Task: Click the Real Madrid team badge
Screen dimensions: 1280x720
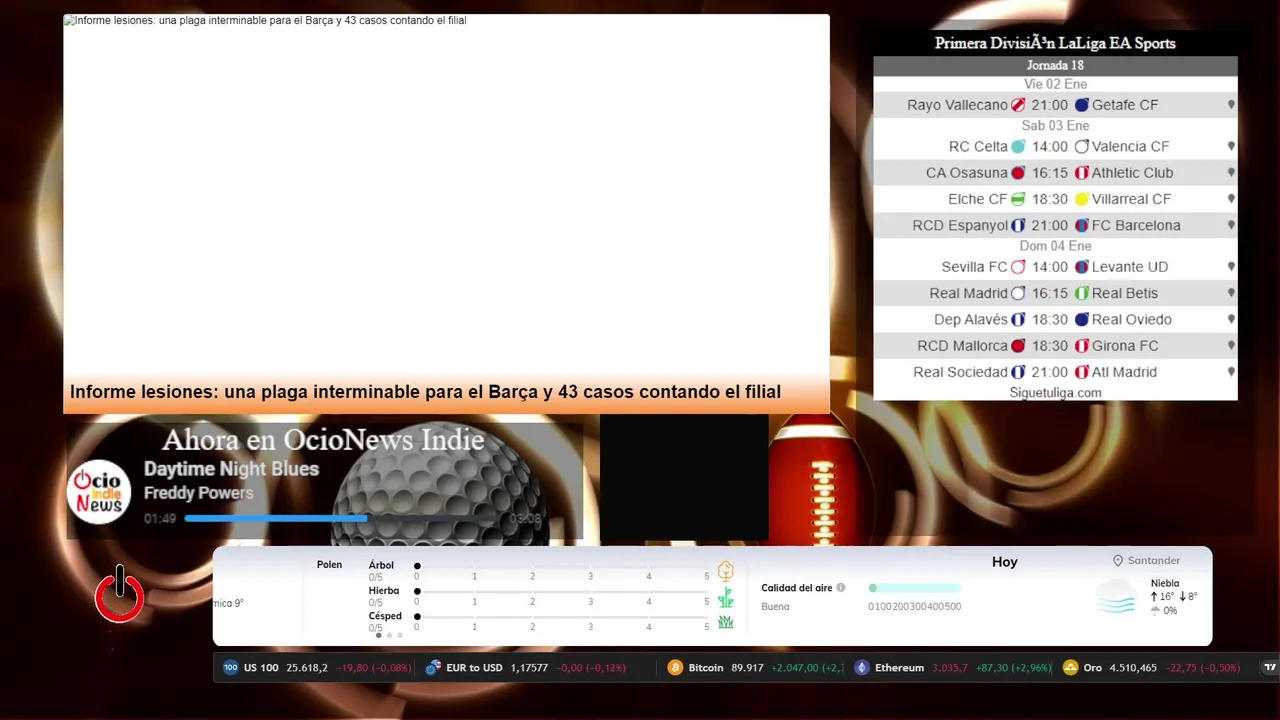Action: pos(1018,293)
